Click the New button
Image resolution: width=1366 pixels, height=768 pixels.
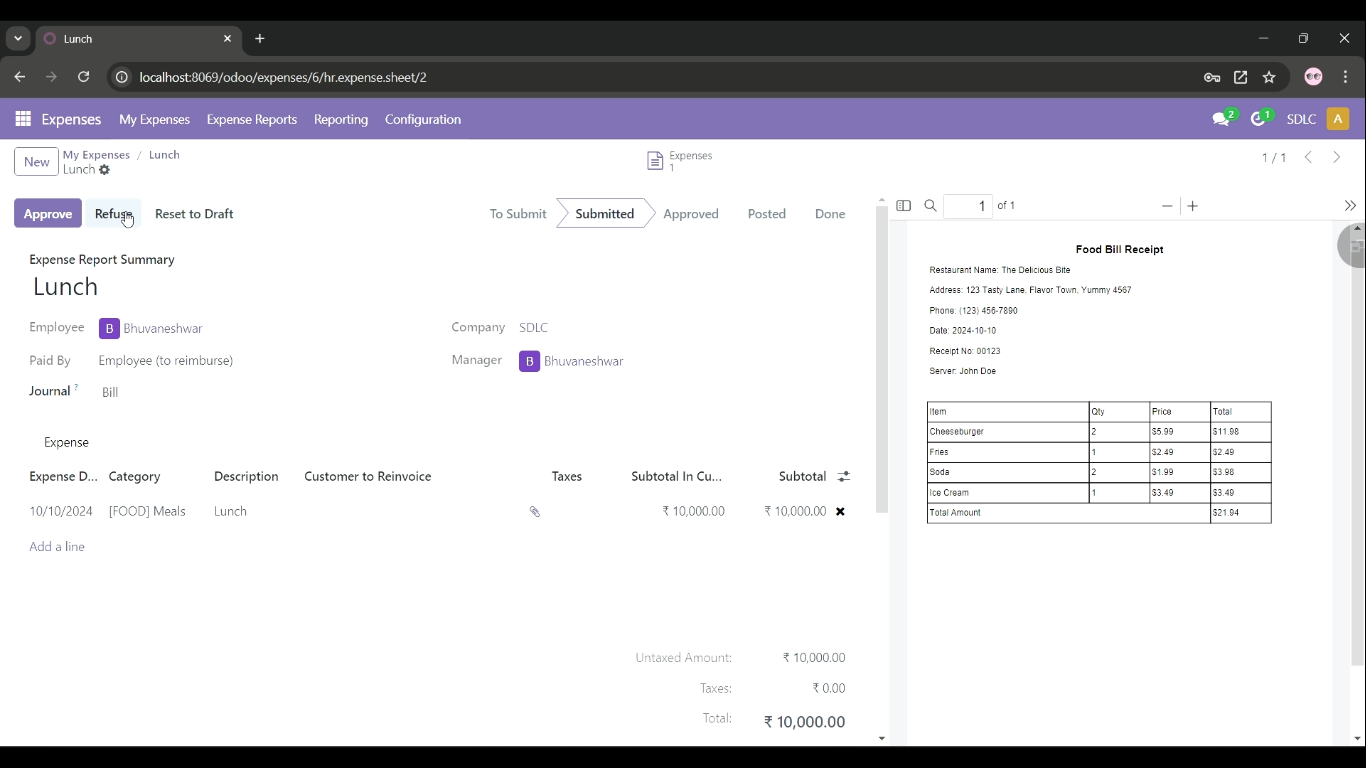[36, 162]
